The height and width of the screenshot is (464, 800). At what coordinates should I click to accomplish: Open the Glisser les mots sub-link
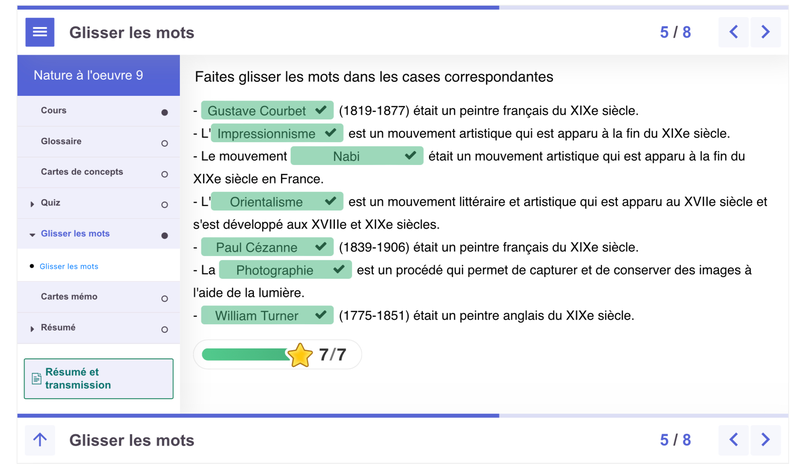point(69,267)
